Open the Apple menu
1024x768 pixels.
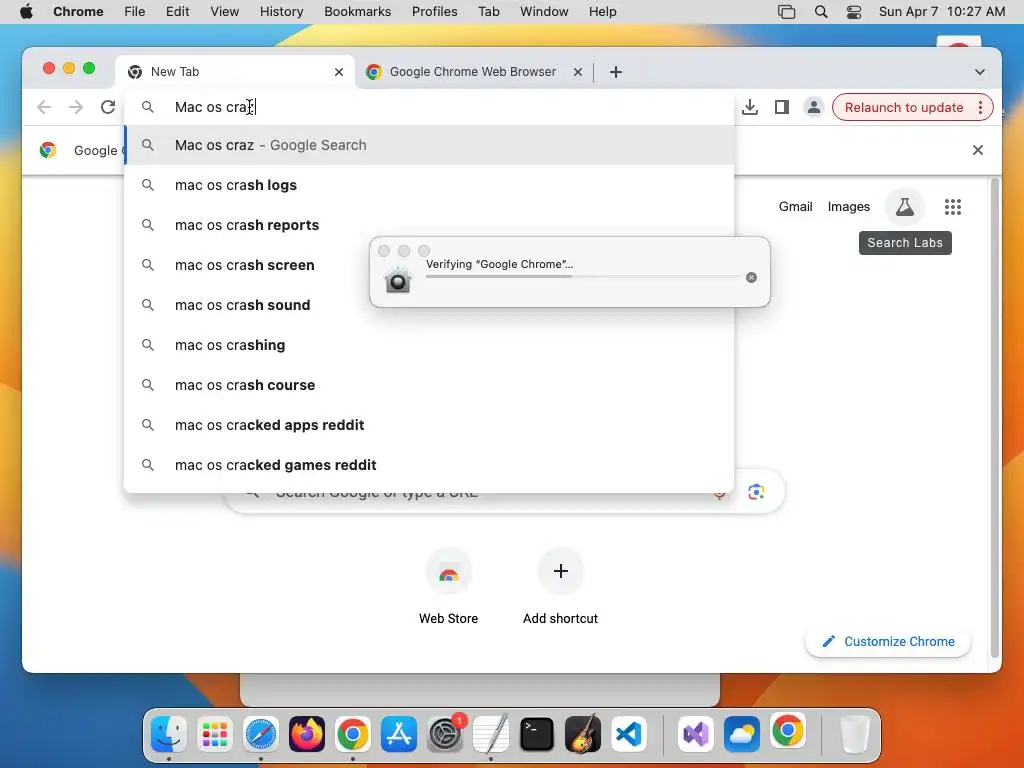pyautogui.click(x=26, y=12)
